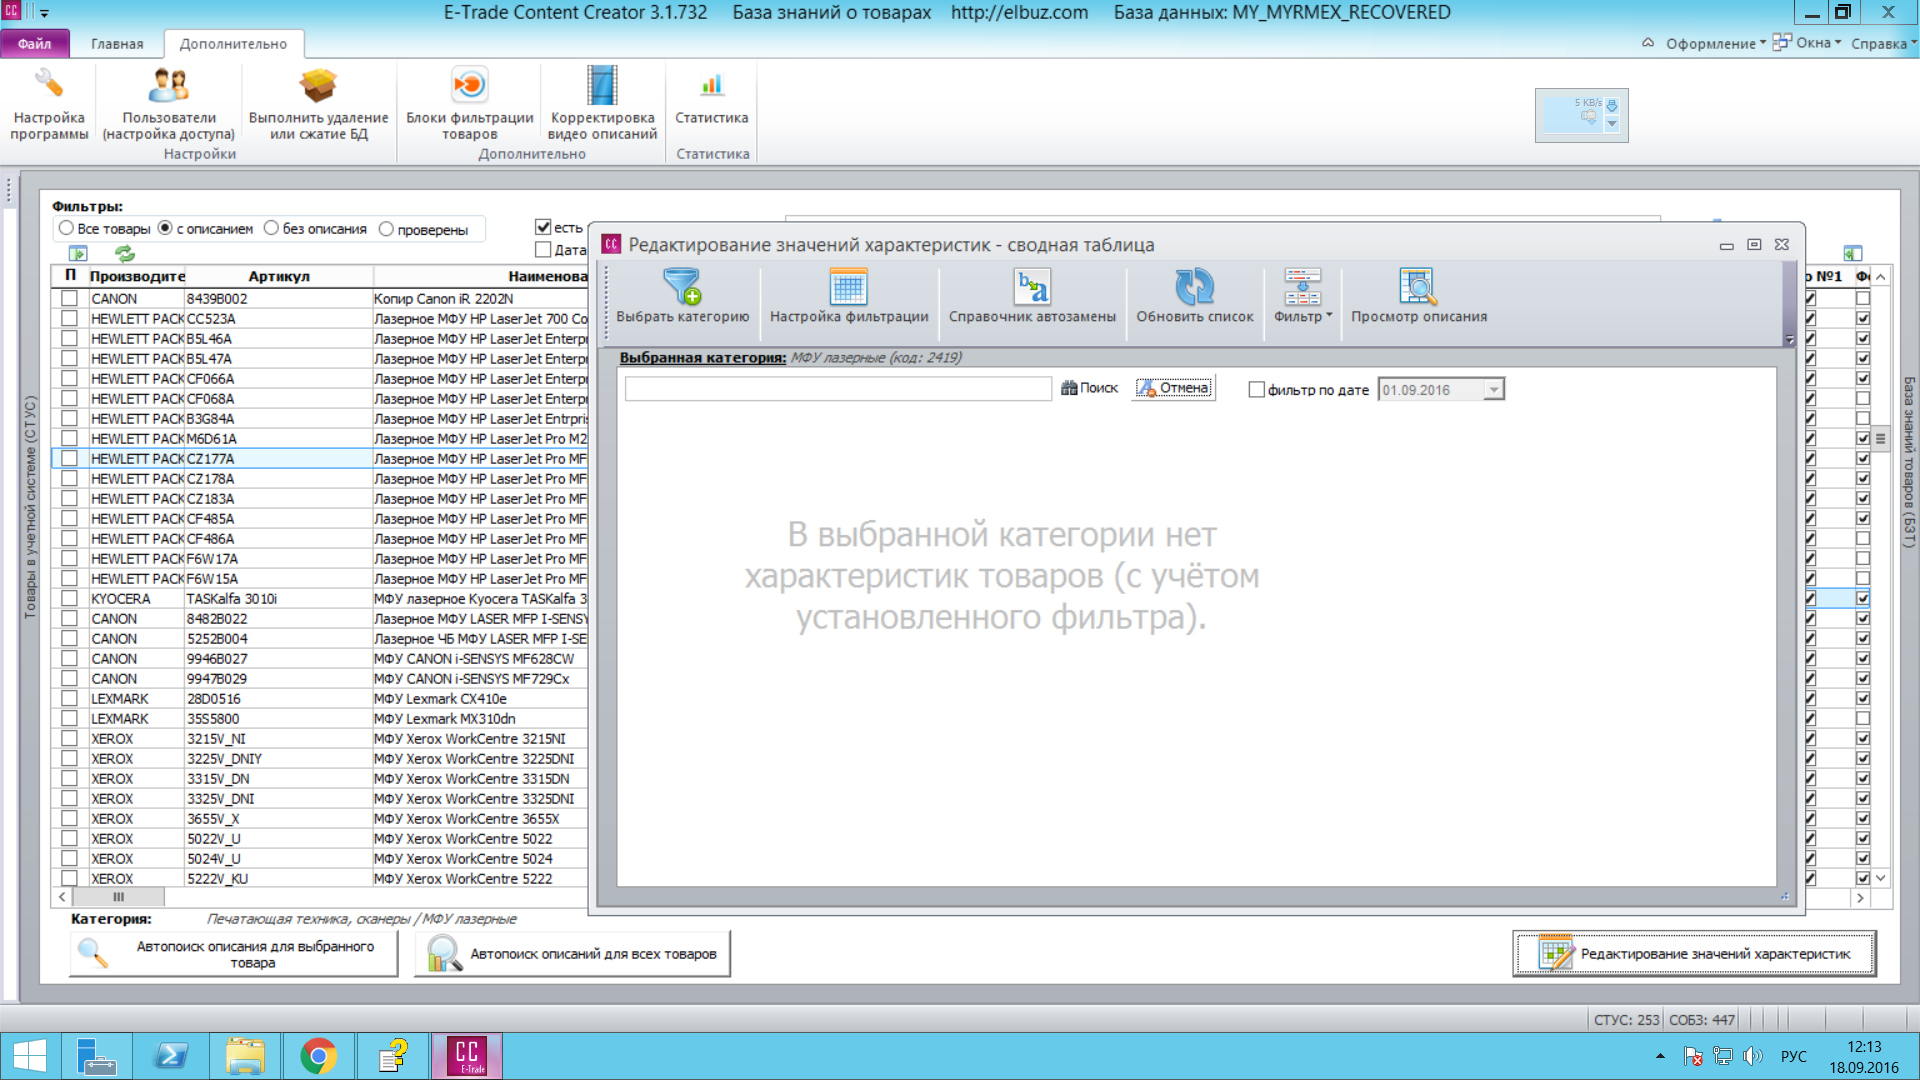Select the с описанием filter radio
The image size is (1920, 1080).
[x=166, y=229]
